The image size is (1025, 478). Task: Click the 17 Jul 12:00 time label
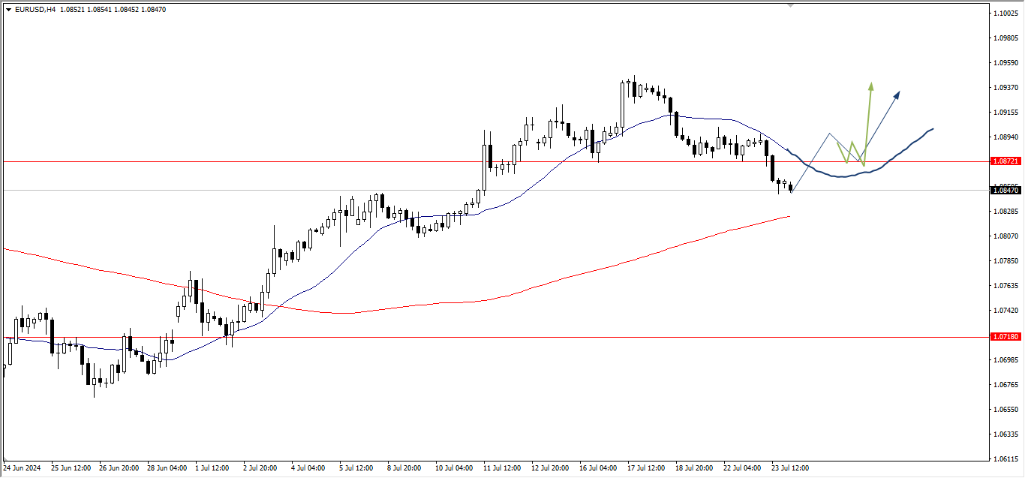point(644,467)
